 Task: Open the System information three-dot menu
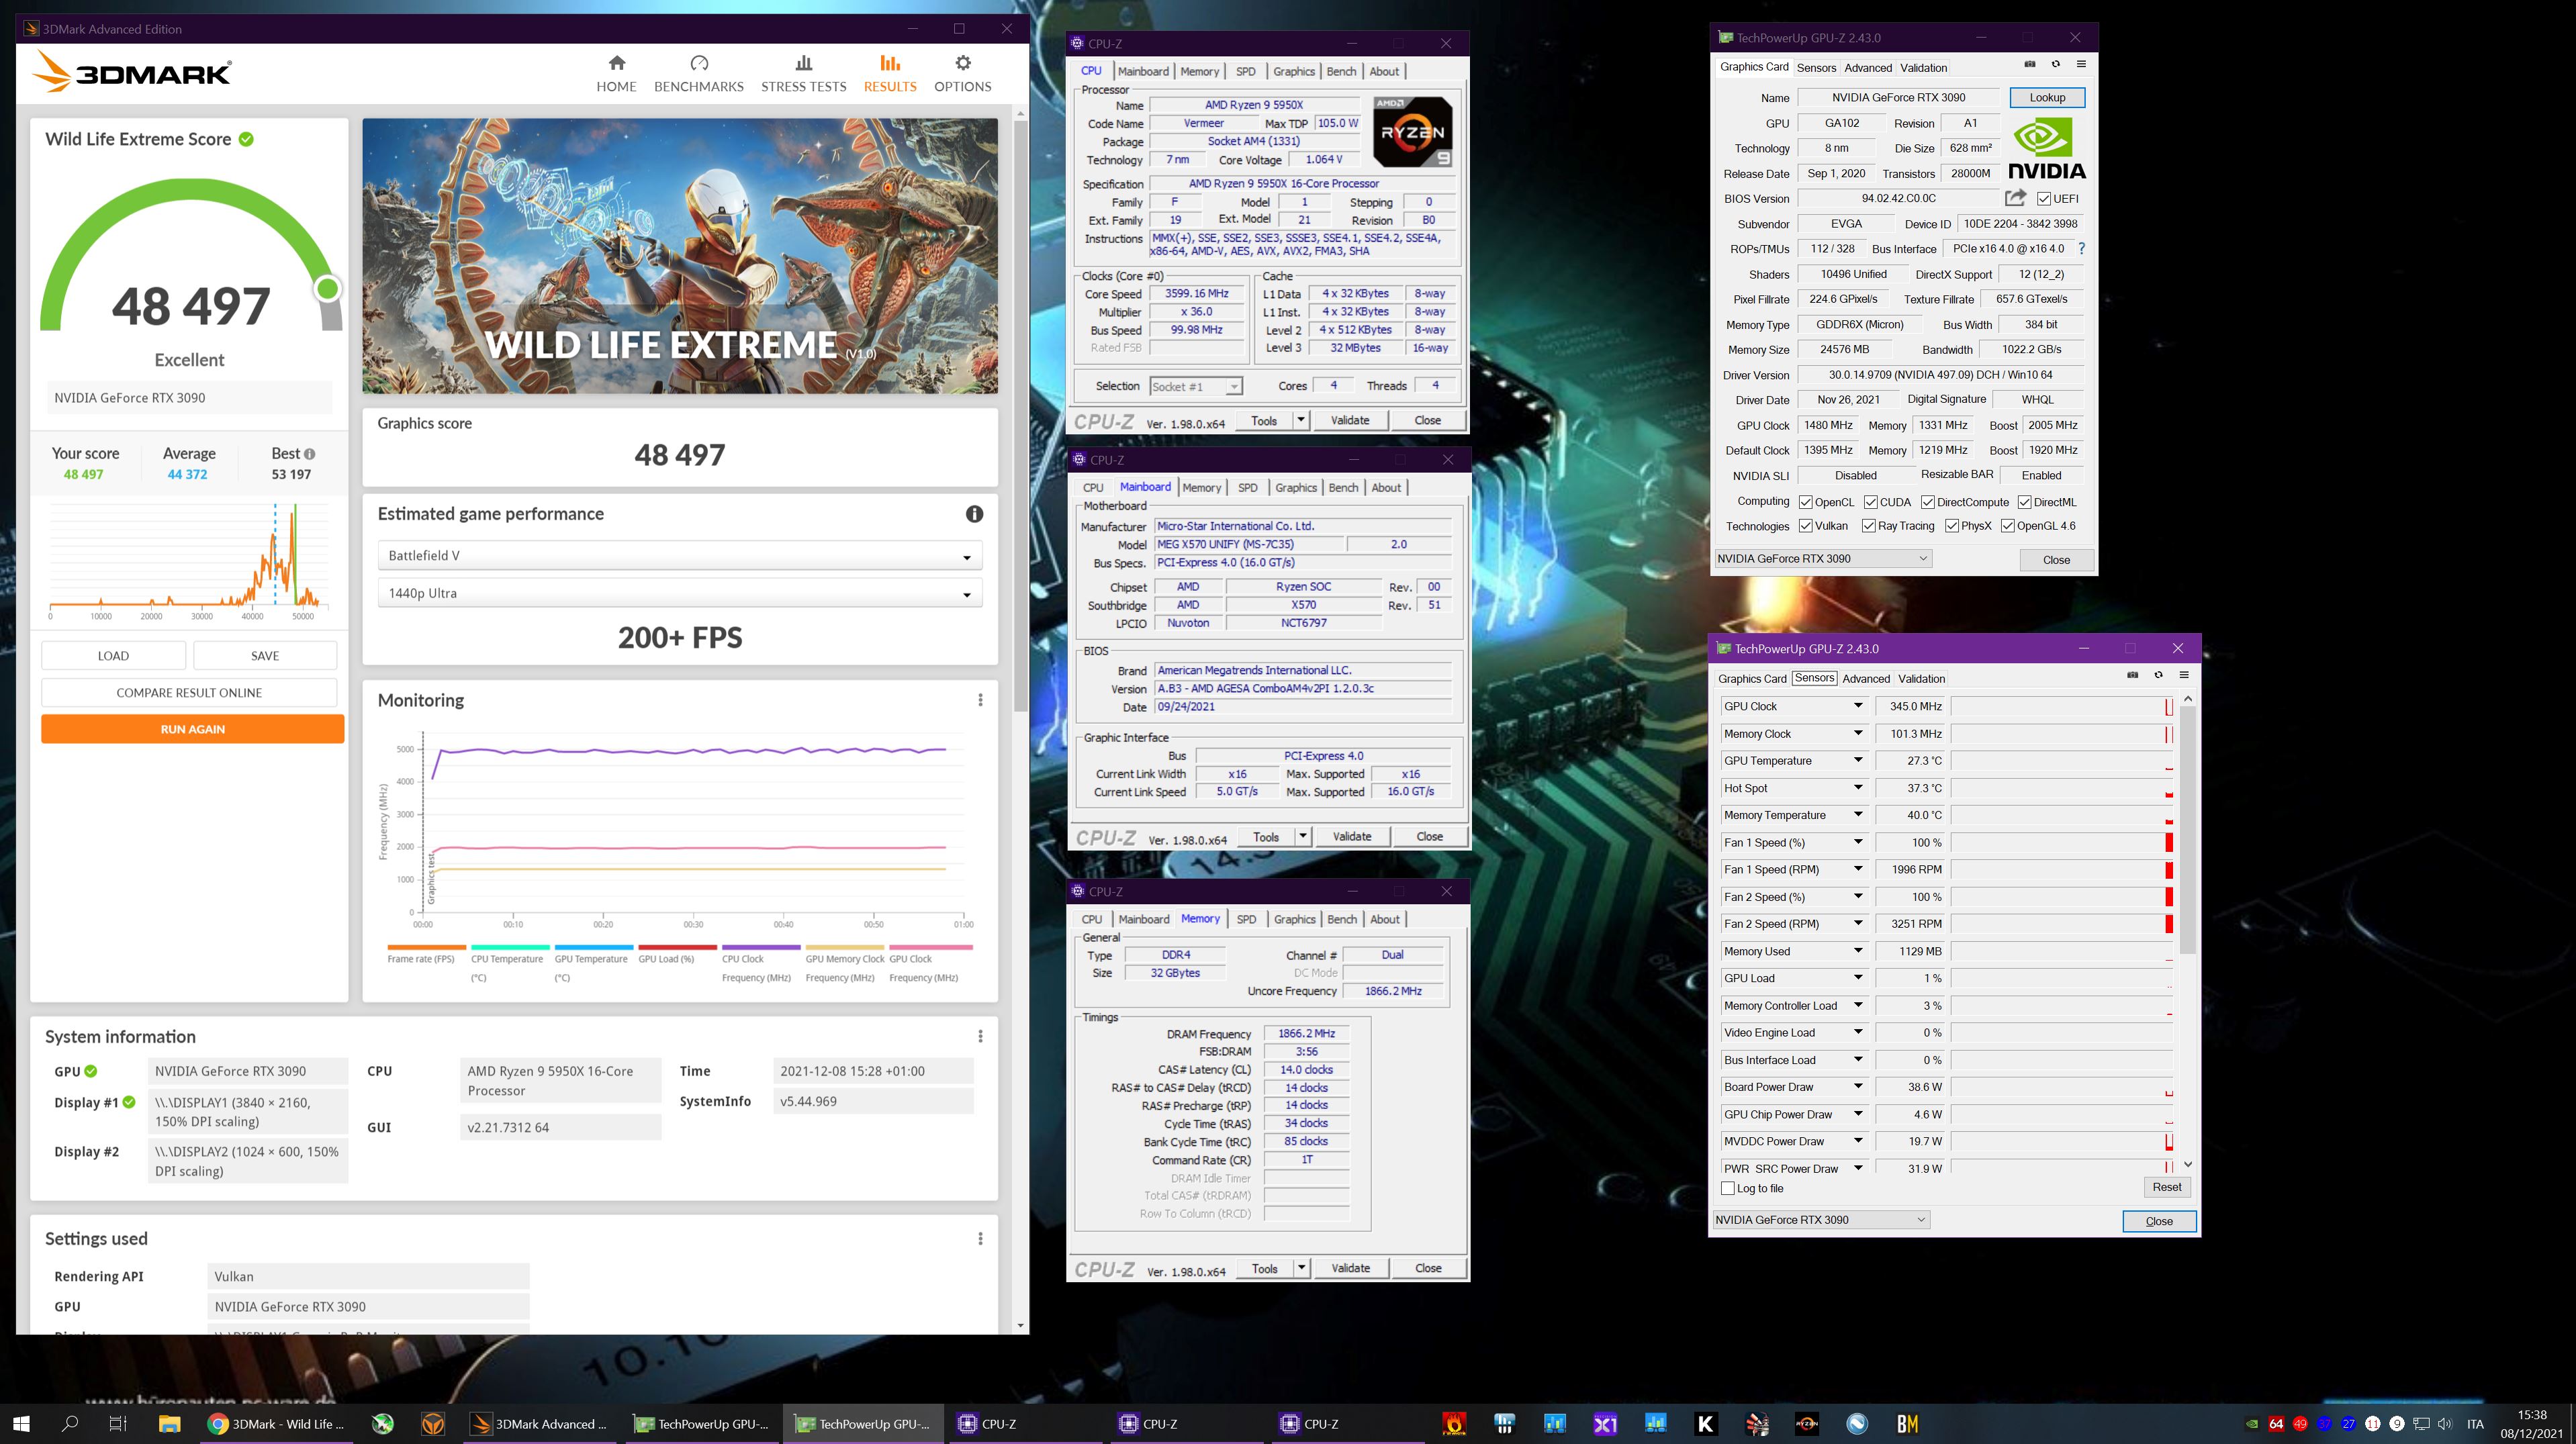[980, 1036]
